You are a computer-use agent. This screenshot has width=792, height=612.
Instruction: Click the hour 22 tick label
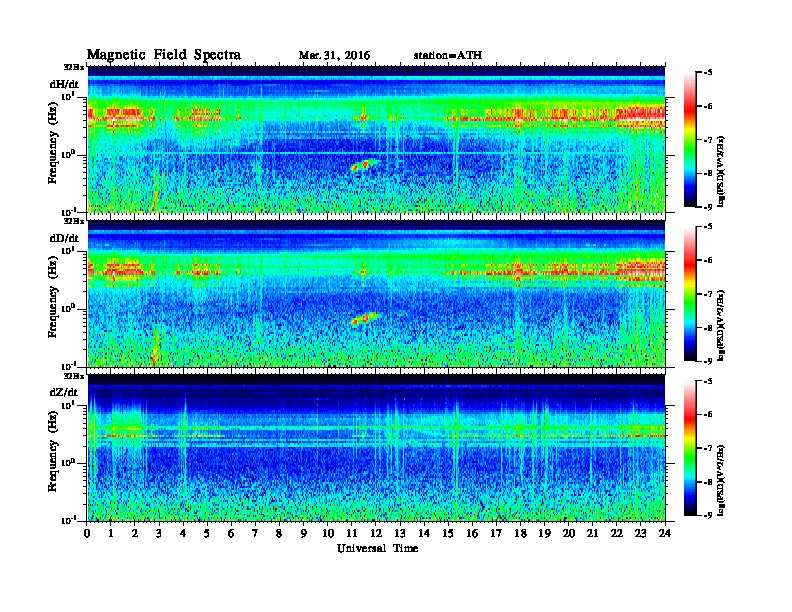[x=617, y=534]
